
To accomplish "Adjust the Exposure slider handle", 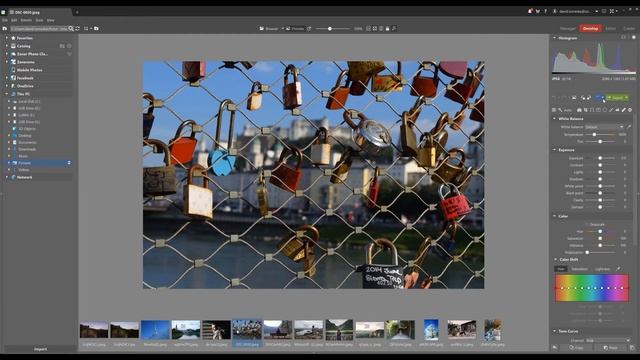I will [x=600, y=158].
